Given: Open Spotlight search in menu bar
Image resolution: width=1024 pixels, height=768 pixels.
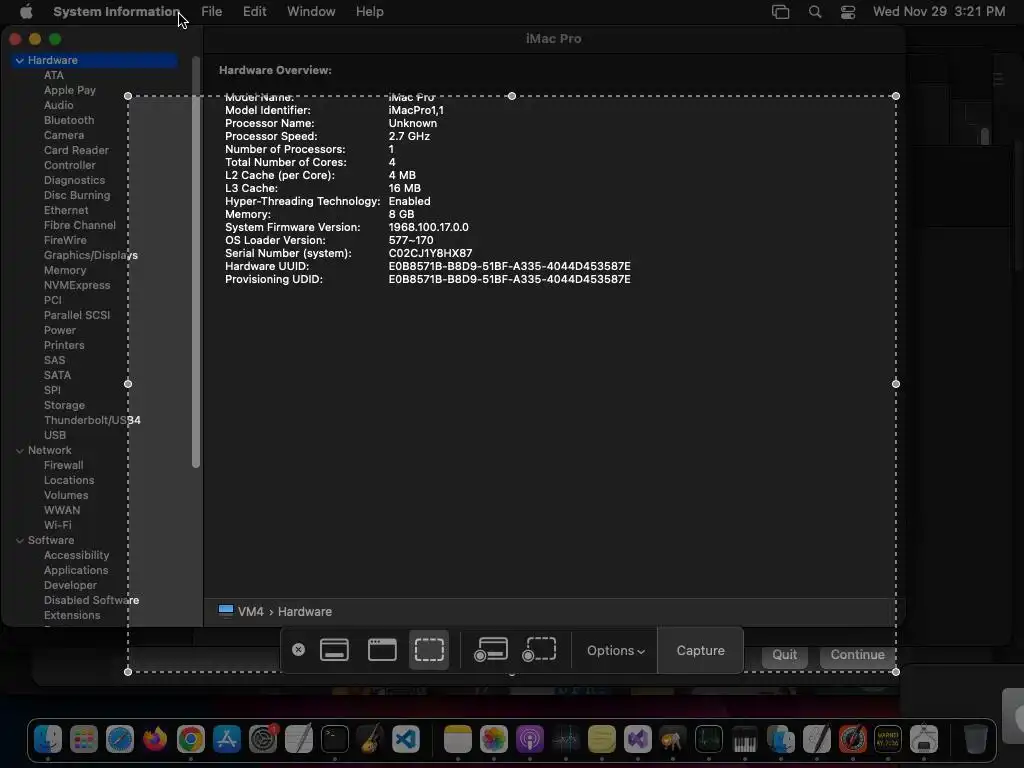Looking at the screenshot, I should click(x=815, y=12).
